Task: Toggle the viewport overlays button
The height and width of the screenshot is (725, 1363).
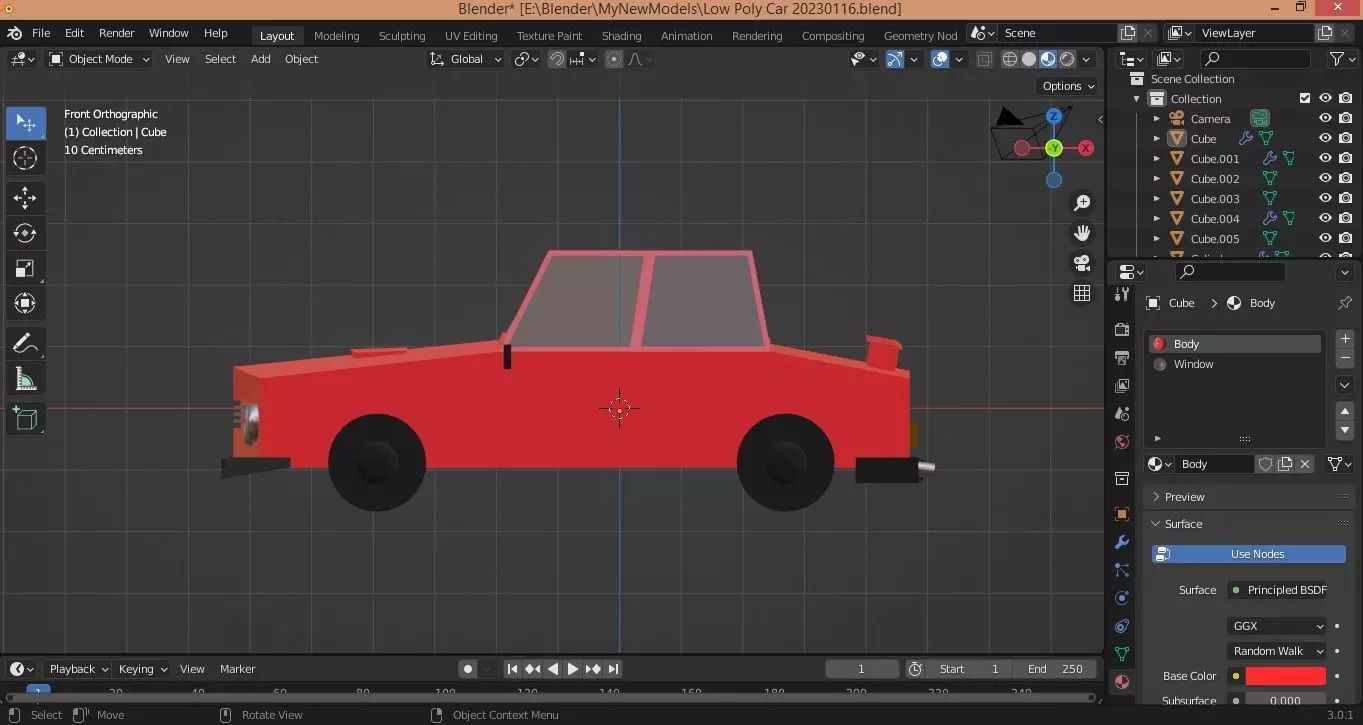Action: coord(939,59)
